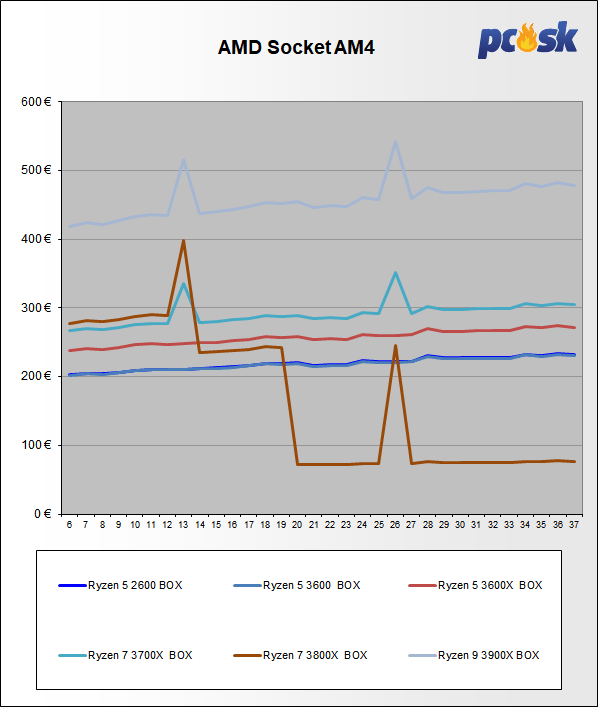The image size is (598, 707).
Task: Click the red Ryzen 5 3600X legend line
Action: 422,586
